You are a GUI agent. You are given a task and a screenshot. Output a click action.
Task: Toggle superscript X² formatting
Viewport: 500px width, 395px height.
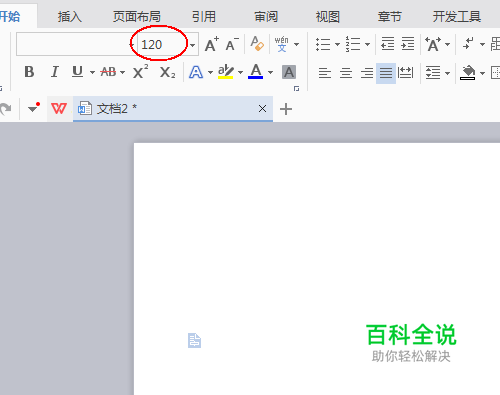click(x=140, y=71)
